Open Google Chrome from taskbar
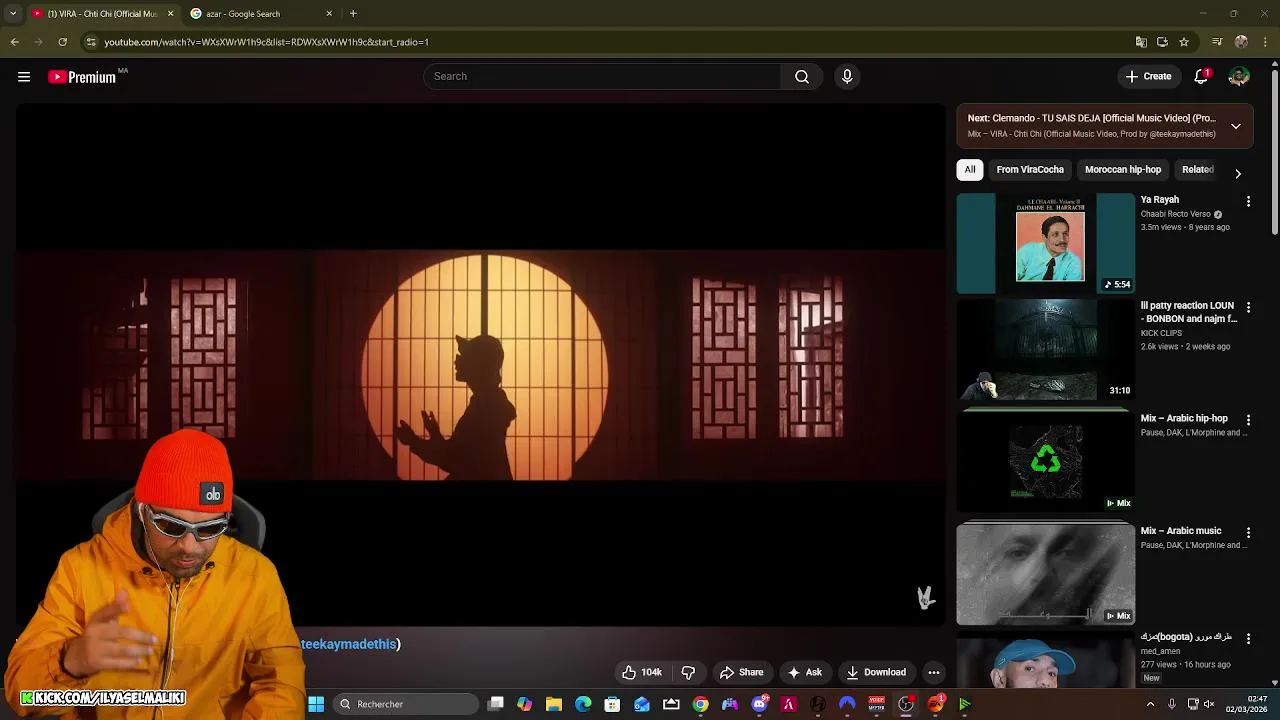This screenshot has height=720, width=1280. [x=700, y=704]
